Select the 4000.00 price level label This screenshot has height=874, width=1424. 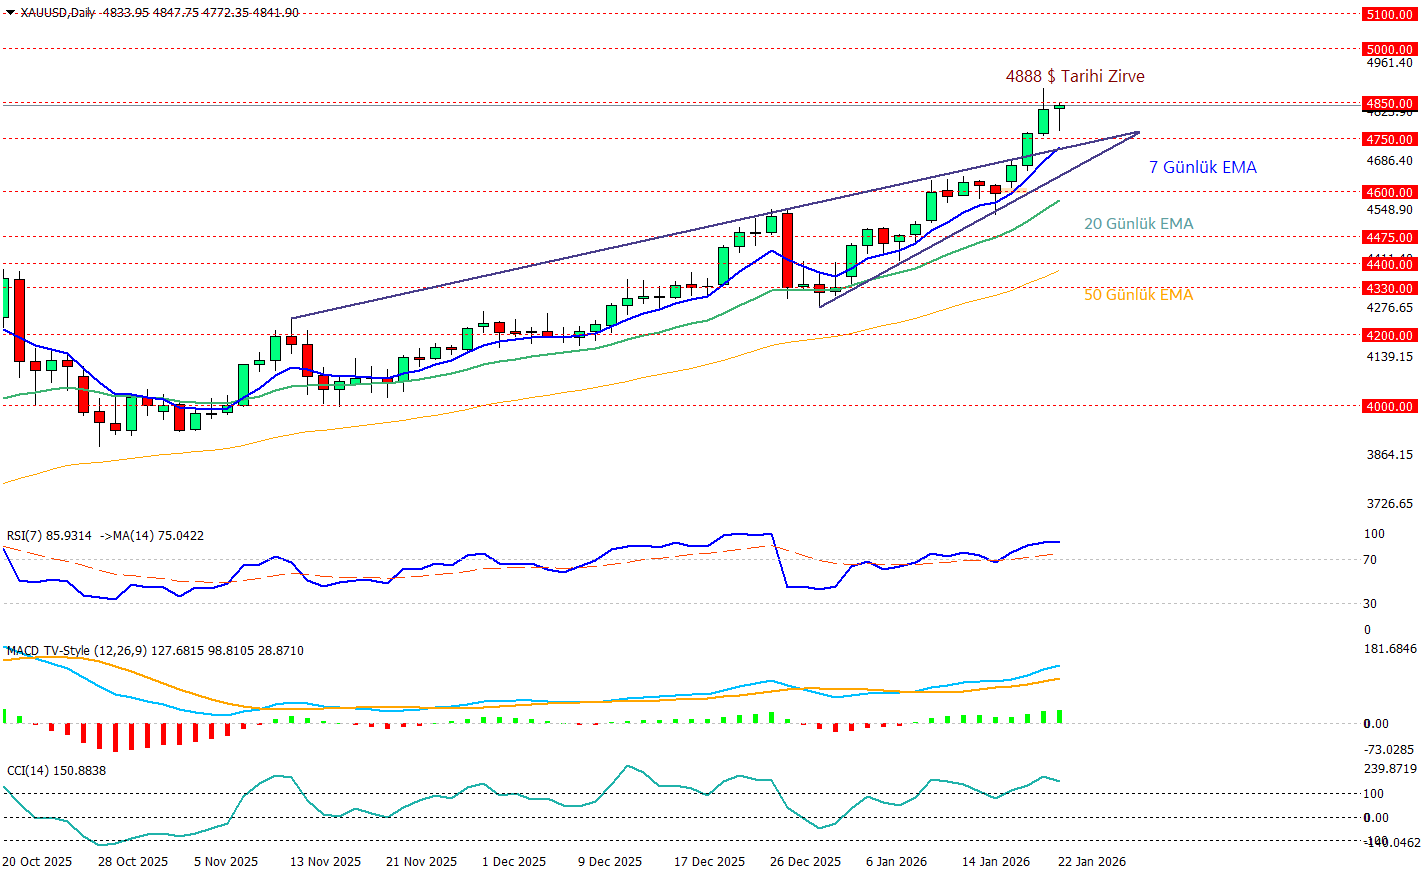(x=1389, y=406)
